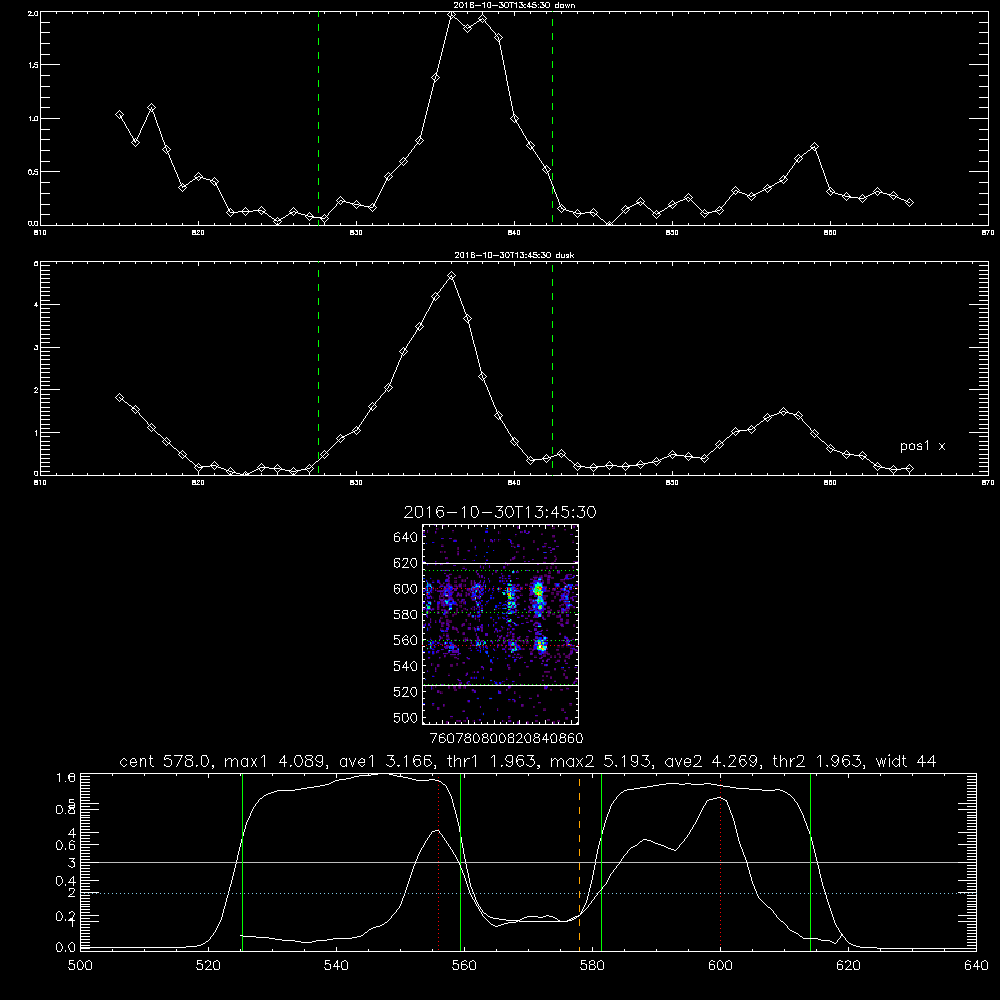Image resolution: width=1000 pixels, height=1000 pixels.
Task: Click the leftmost green vertical line in bottom plot
Action: tap(242, 861)
